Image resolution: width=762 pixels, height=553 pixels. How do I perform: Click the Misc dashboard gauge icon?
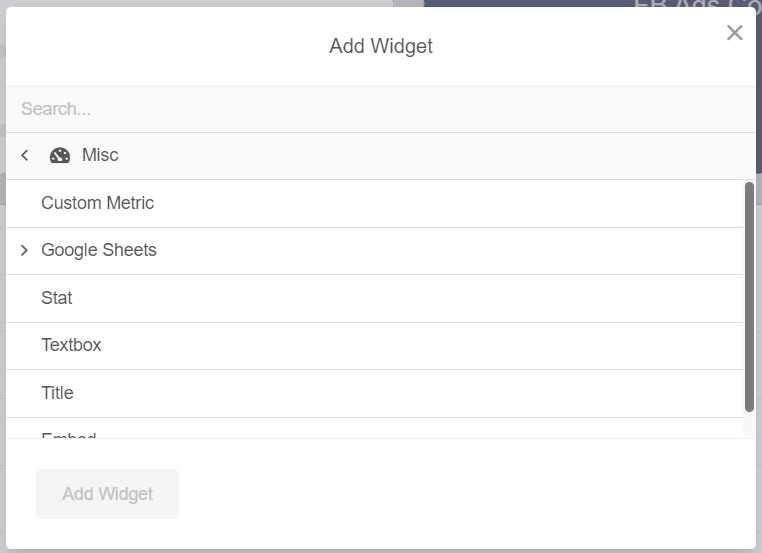[60, 156]
